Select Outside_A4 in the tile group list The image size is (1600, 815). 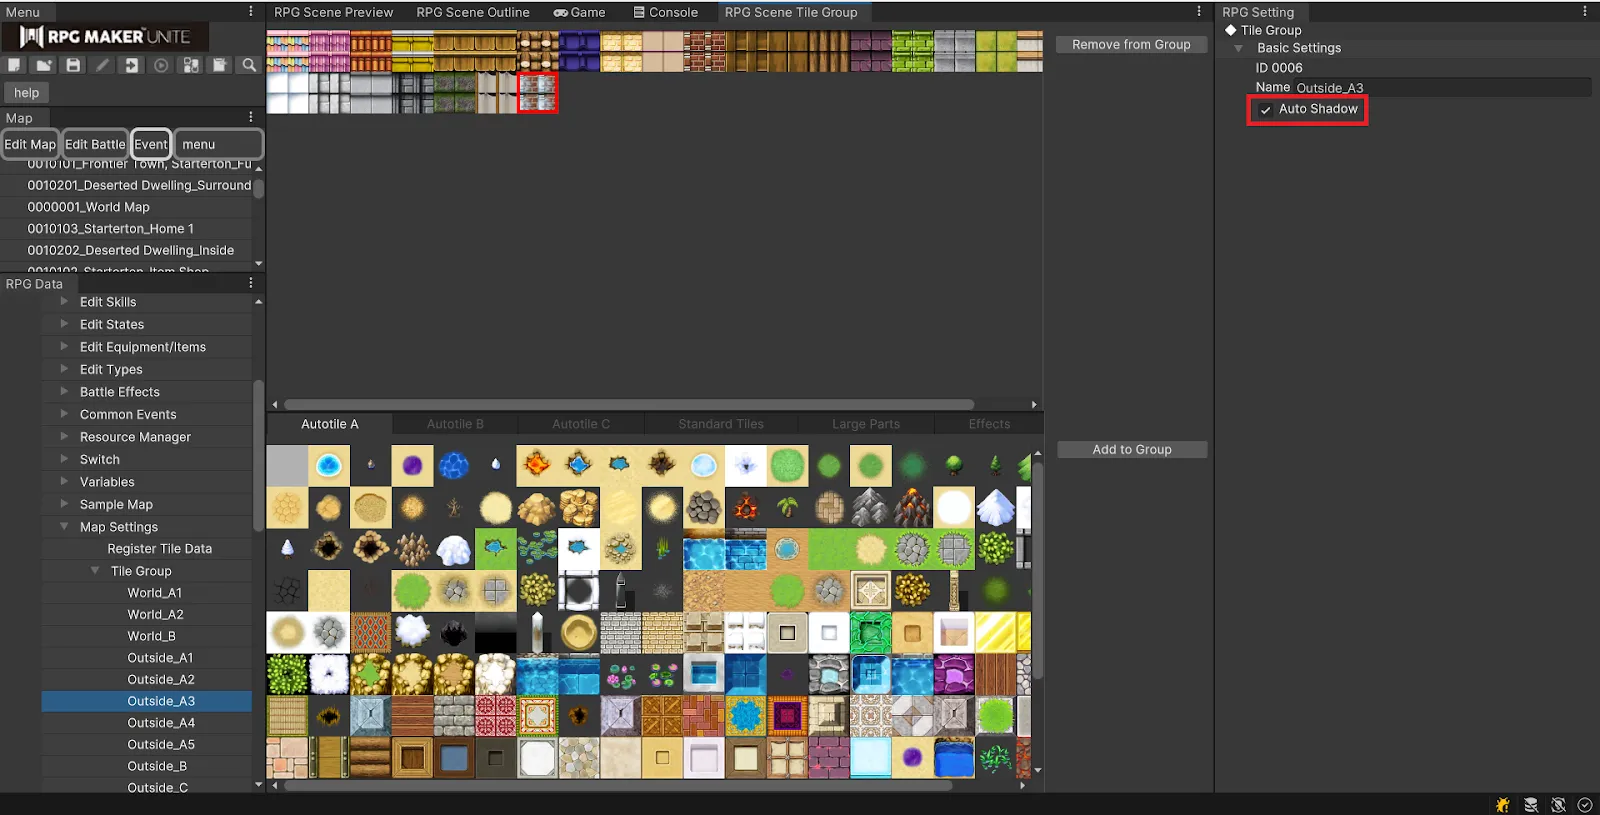point(161,723)
